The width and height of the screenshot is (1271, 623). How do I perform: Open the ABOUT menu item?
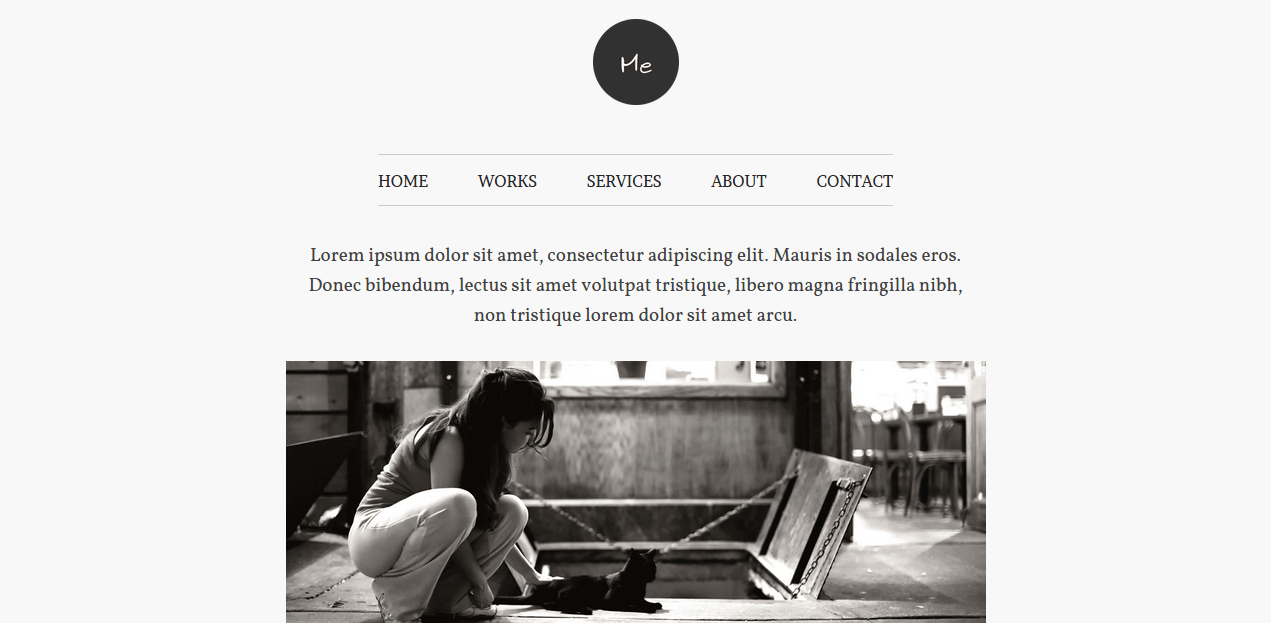739,181
